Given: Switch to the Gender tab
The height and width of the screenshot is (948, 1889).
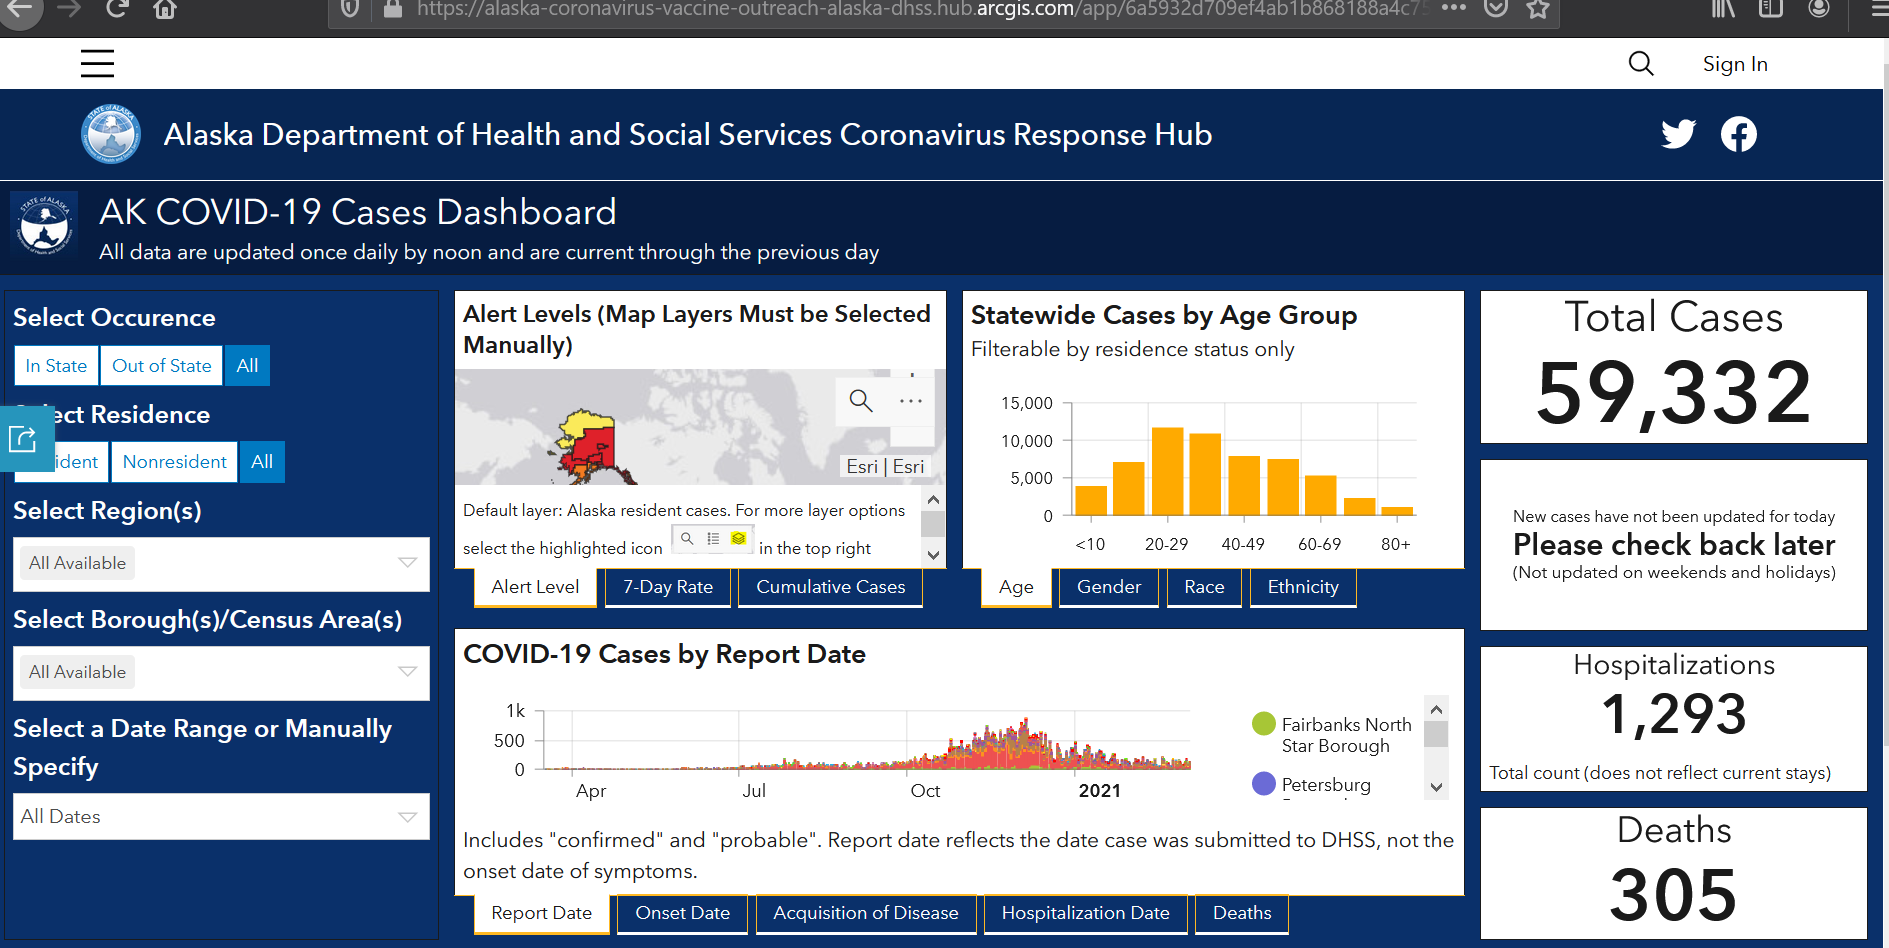Looking at the screenshot, I should [1109, 587].
